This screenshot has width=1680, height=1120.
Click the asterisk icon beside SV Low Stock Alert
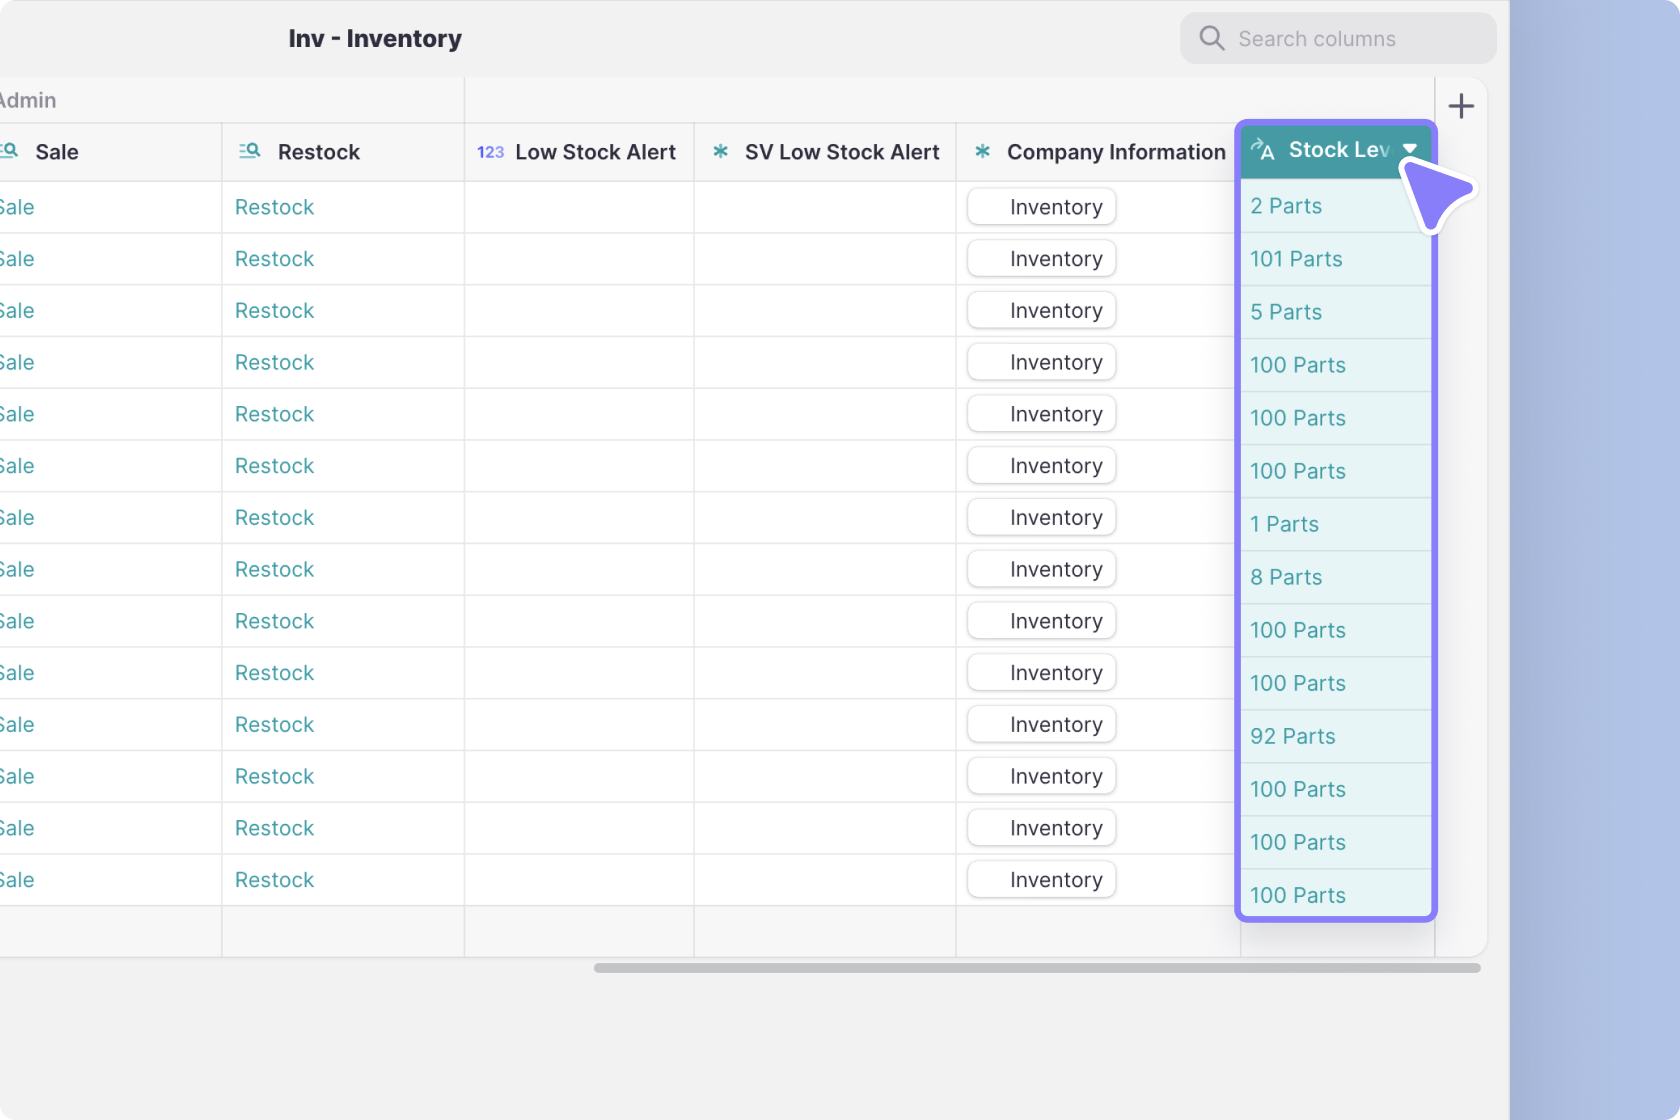coord(720,152)
